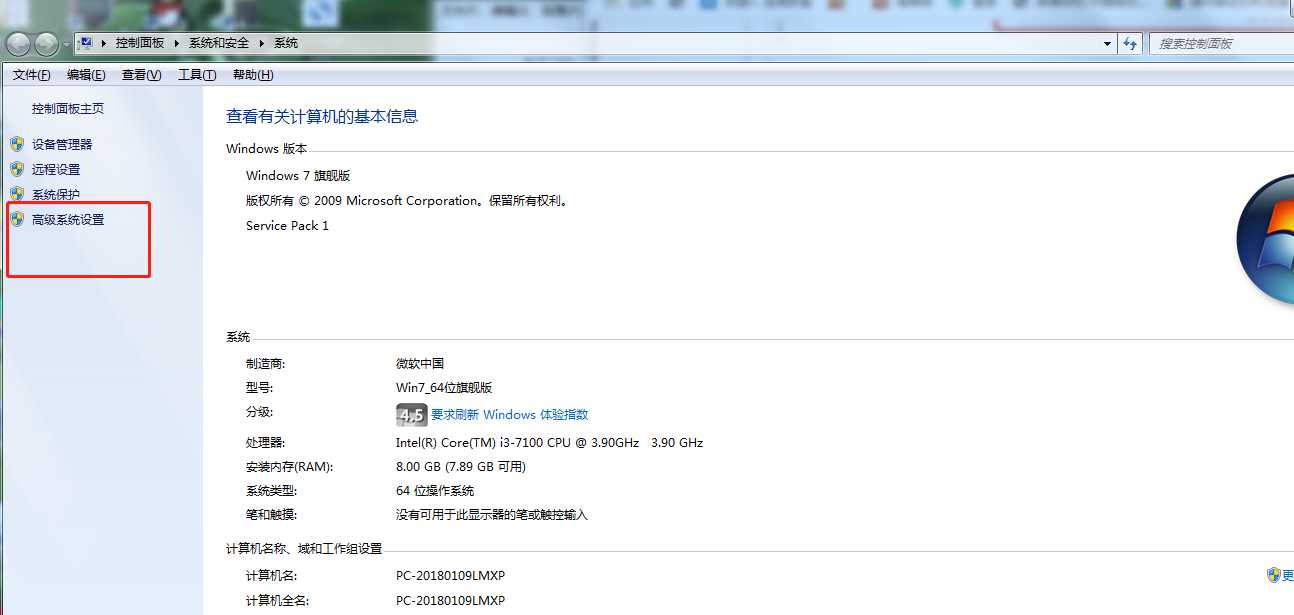The width and height of the screenshot is (1294, 615).
Task: Click the model value Win7_64位旗舰版
Action: pyautogui.click(x=444, y=388)
